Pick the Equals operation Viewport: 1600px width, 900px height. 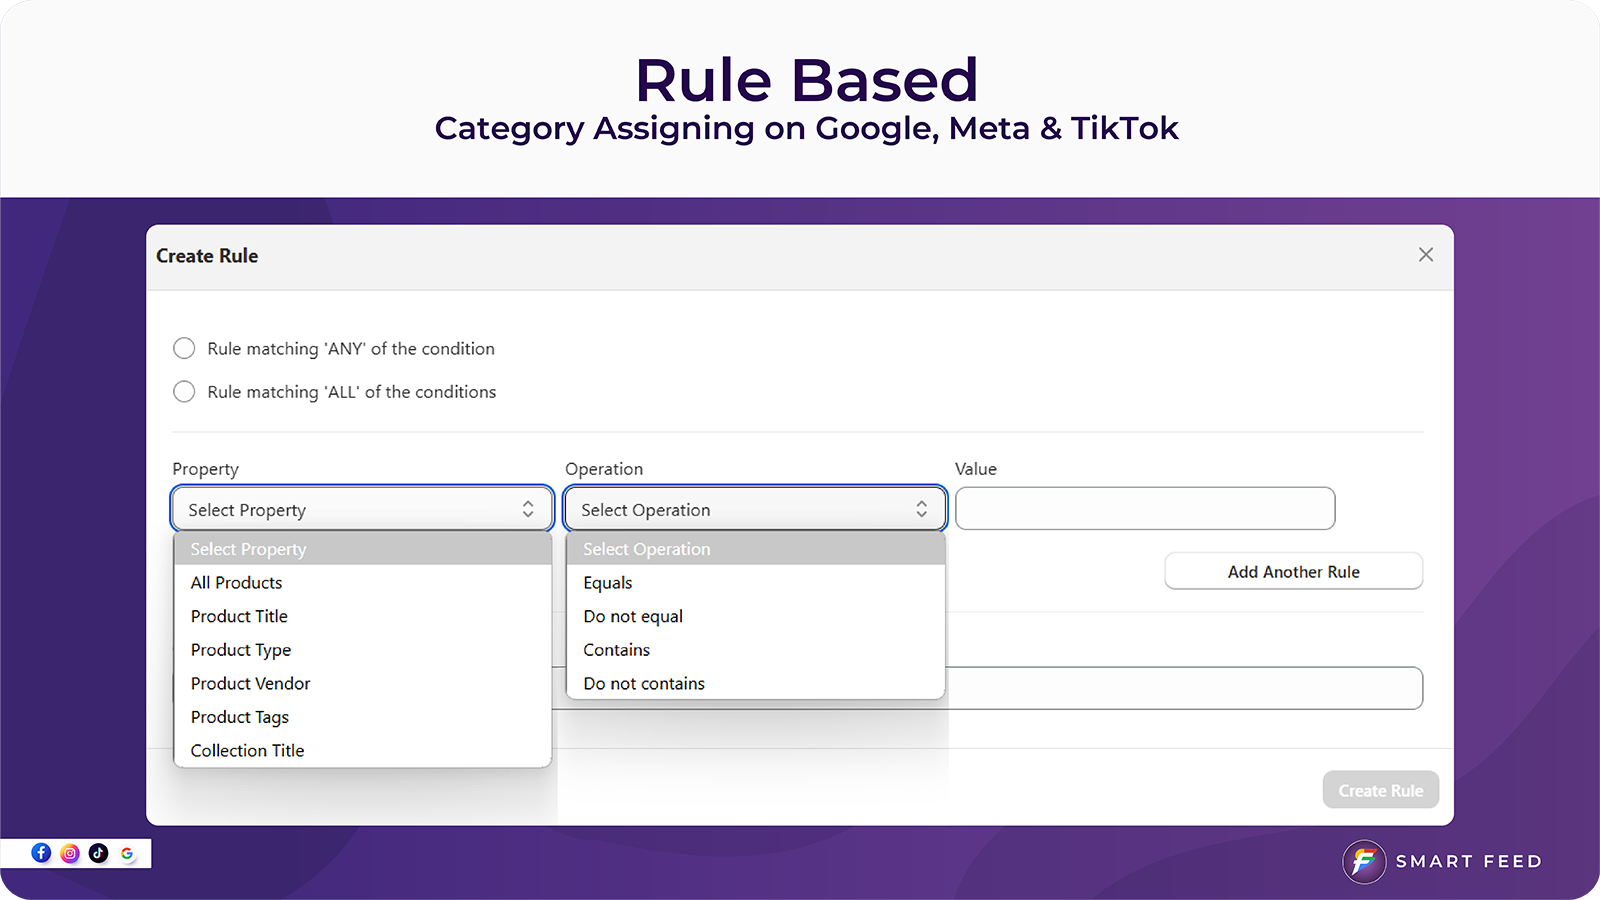click(755, 582)
